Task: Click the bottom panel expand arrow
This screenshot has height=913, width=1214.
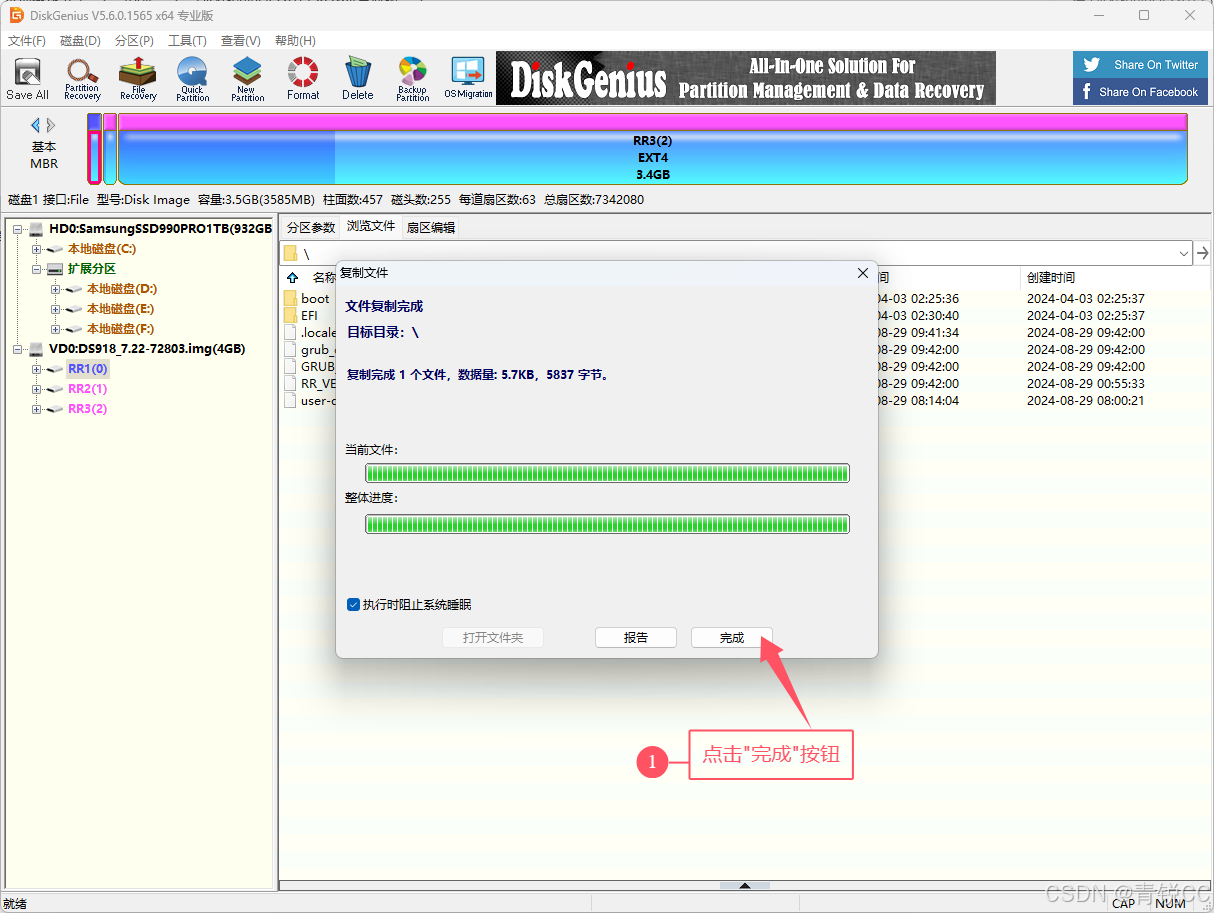Action: [x=745, y=885]
